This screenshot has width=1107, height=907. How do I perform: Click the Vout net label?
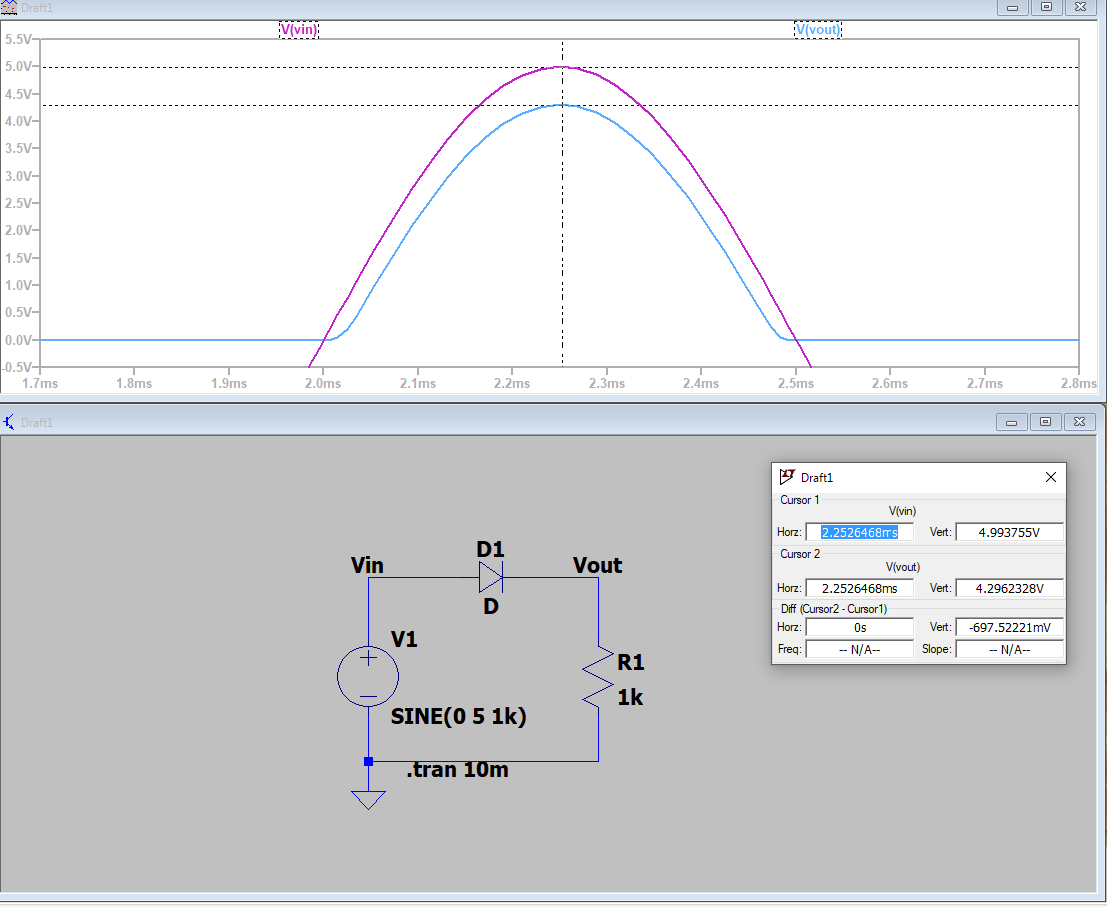pos(597,565)
